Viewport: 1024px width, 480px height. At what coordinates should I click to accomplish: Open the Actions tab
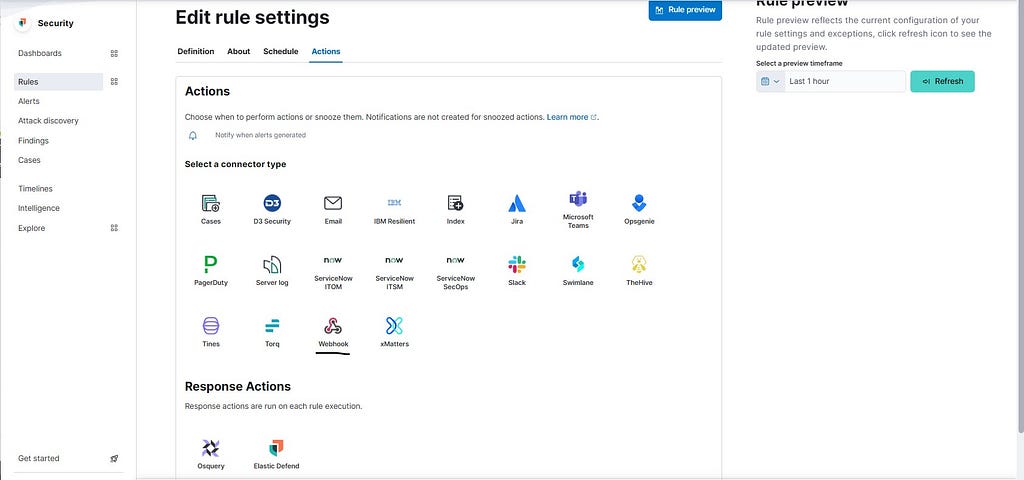326,51
